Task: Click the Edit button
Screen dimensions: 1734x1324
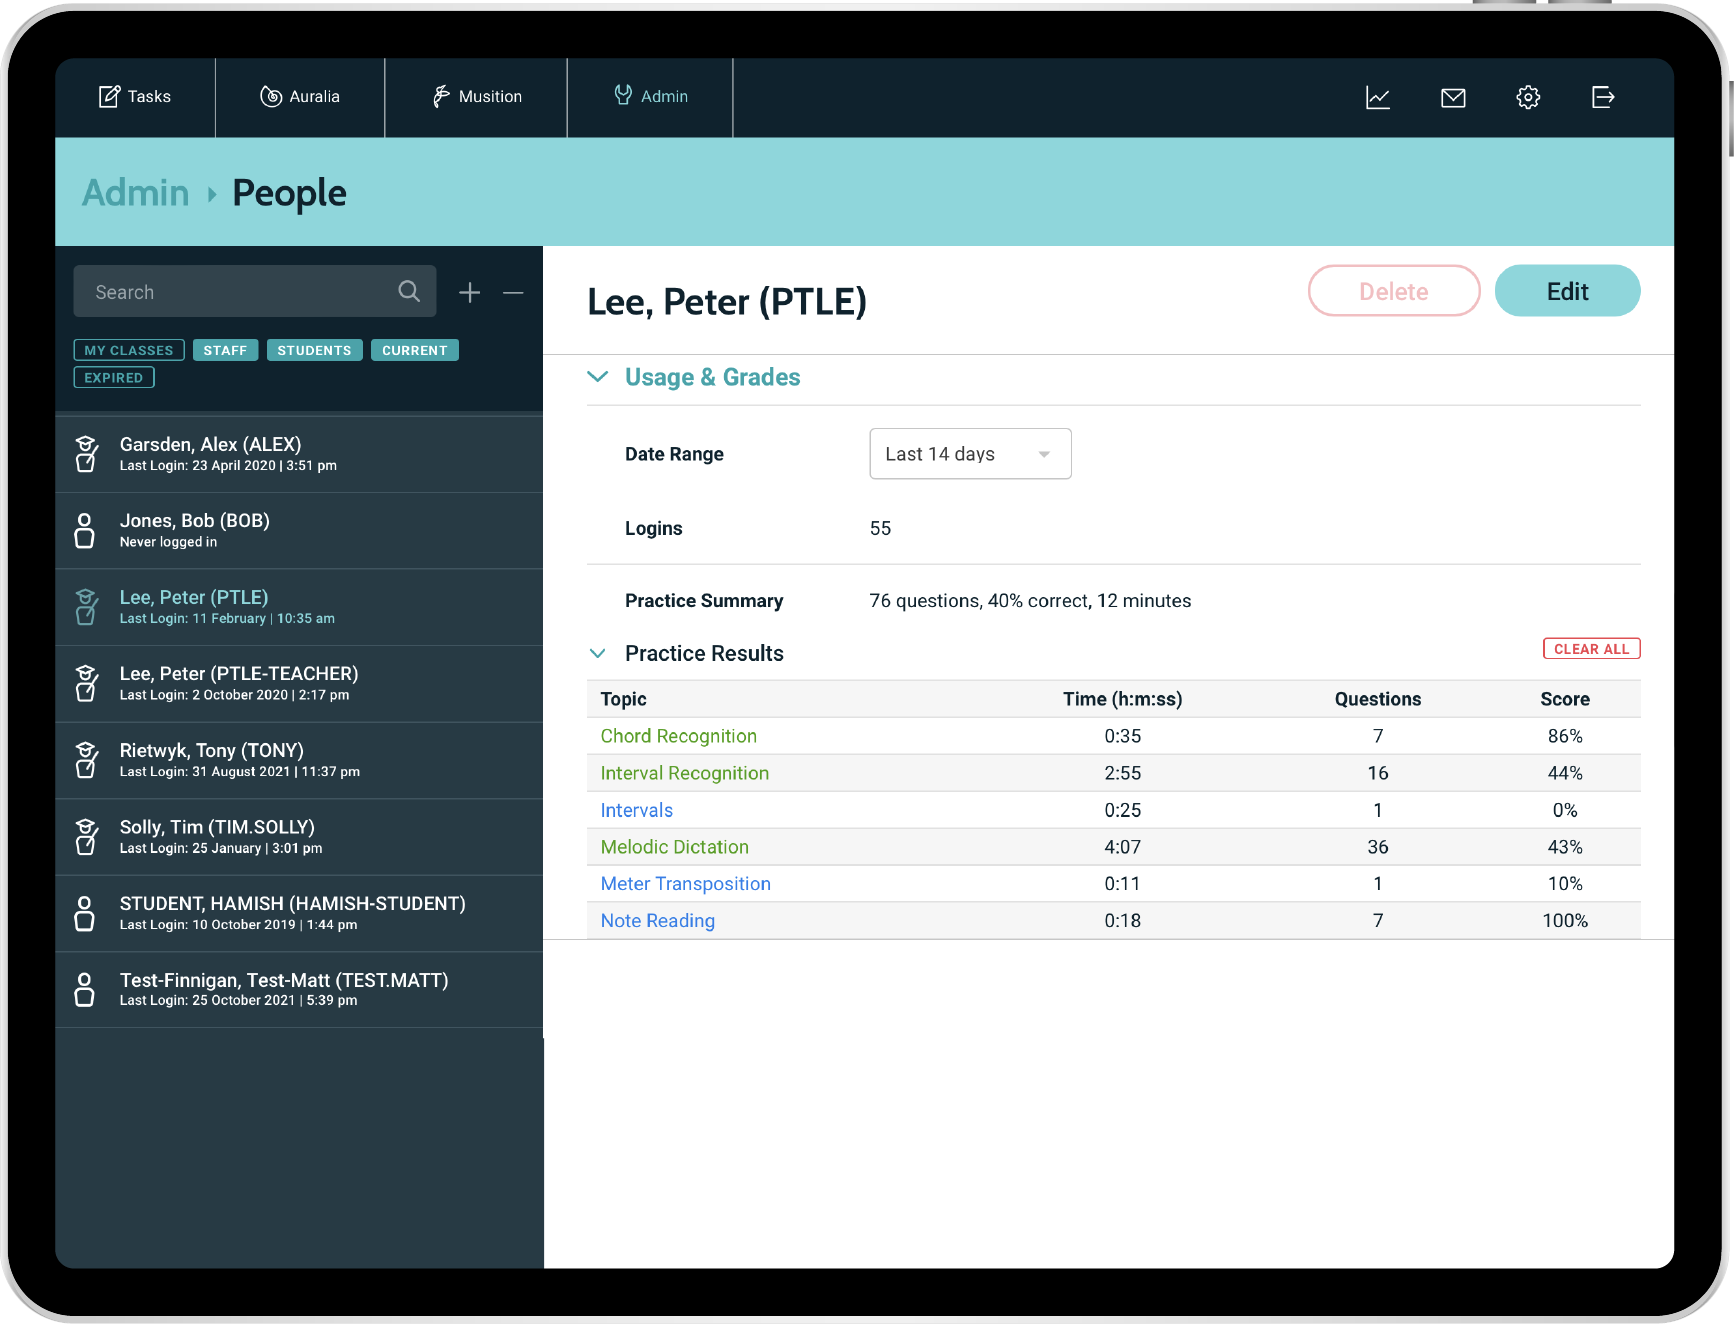Action: pyautogui.click(x=1566, y=291)
